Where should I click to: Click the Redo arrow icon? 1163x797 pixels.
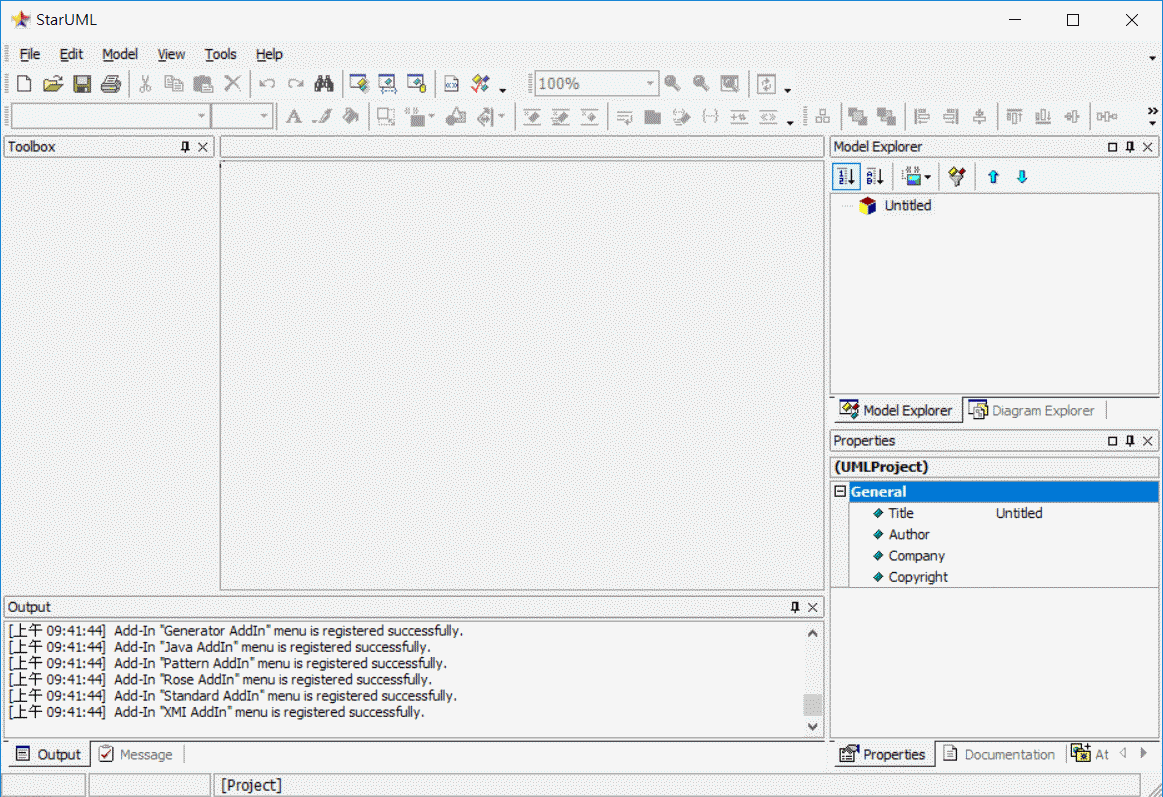295,84
